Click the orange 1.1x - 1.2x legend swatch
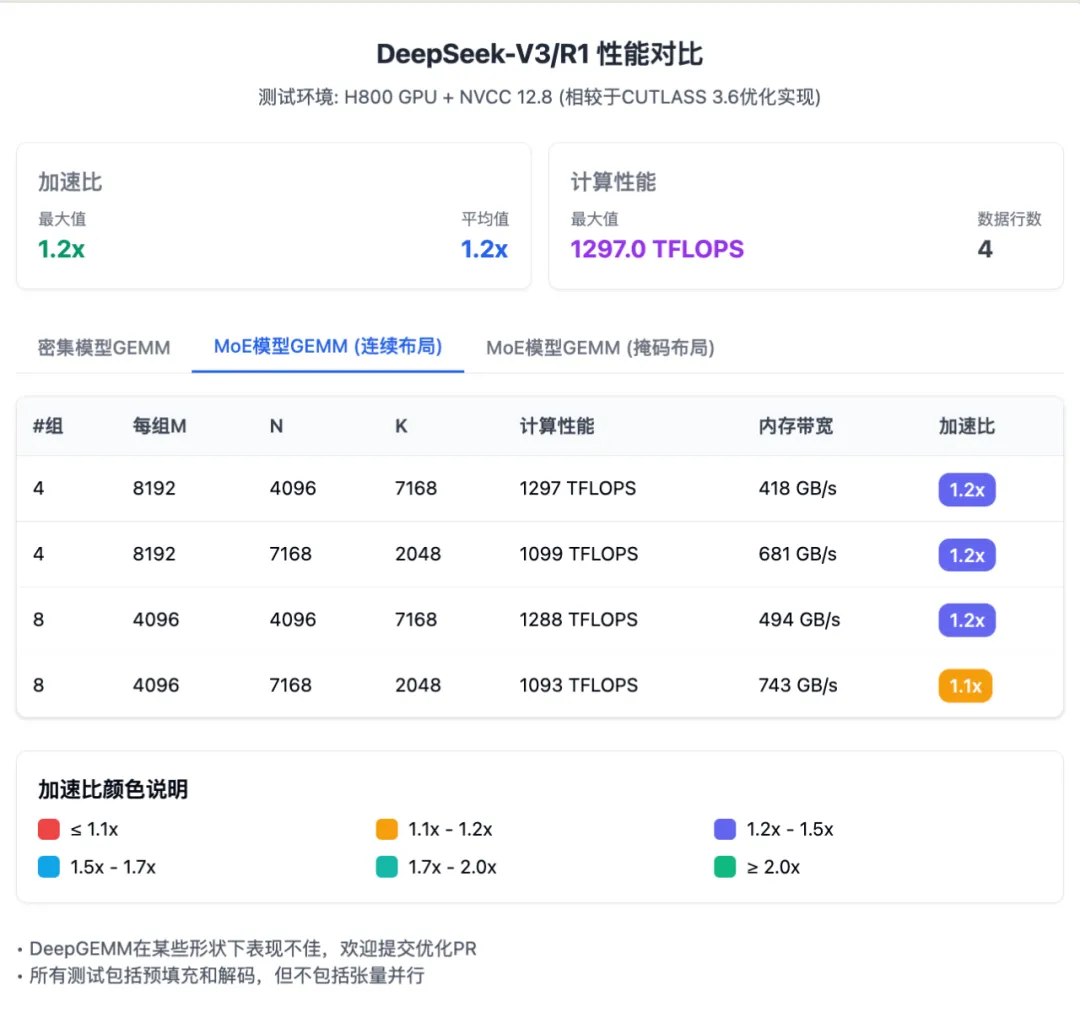Screen dimensions: 1080x1018 pyautogui.click(x=387, y=829)
